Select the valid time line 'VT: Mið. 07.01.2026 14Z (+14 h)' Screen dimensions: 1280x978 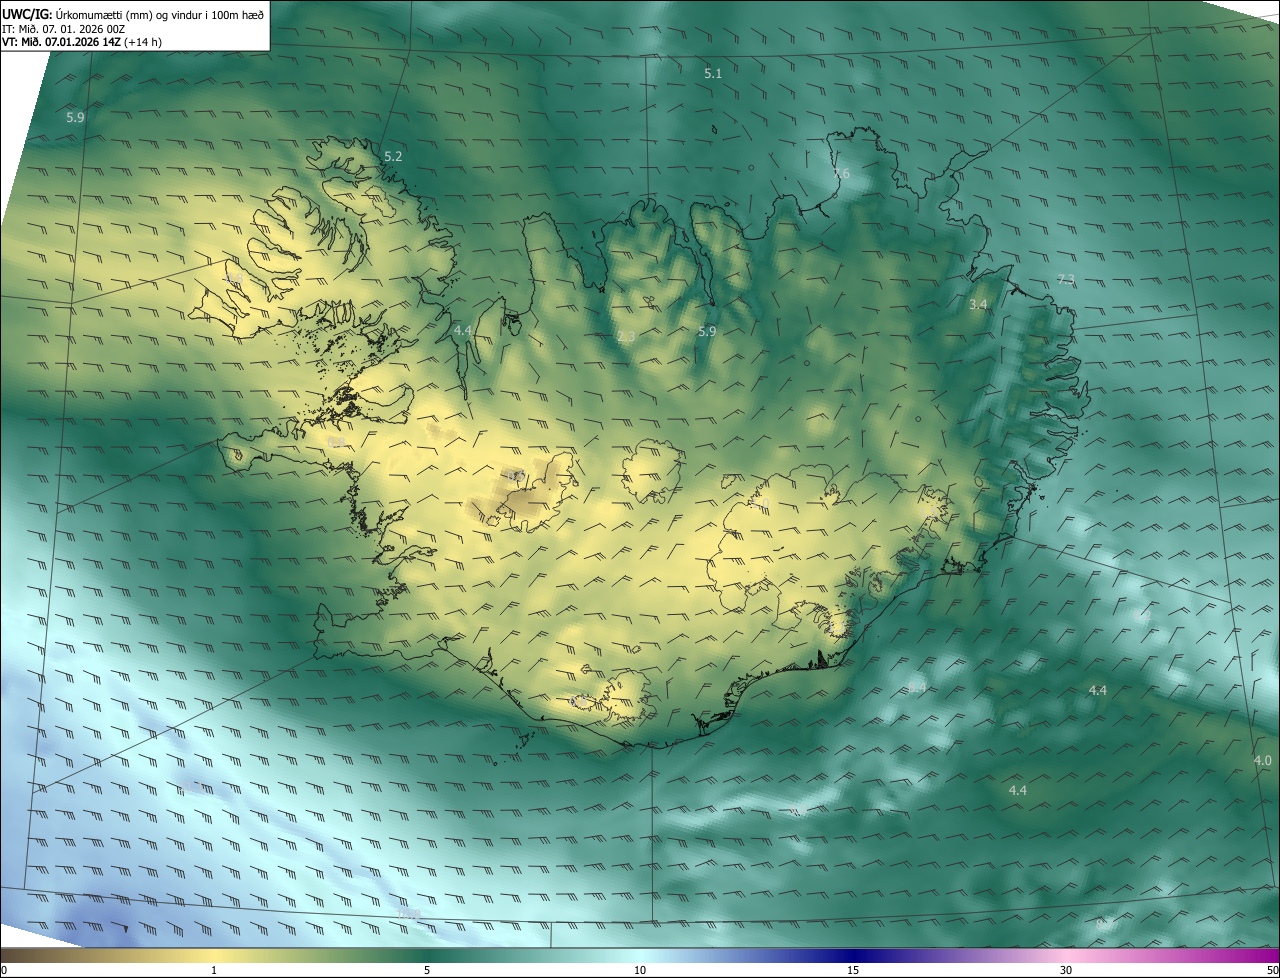82,42
